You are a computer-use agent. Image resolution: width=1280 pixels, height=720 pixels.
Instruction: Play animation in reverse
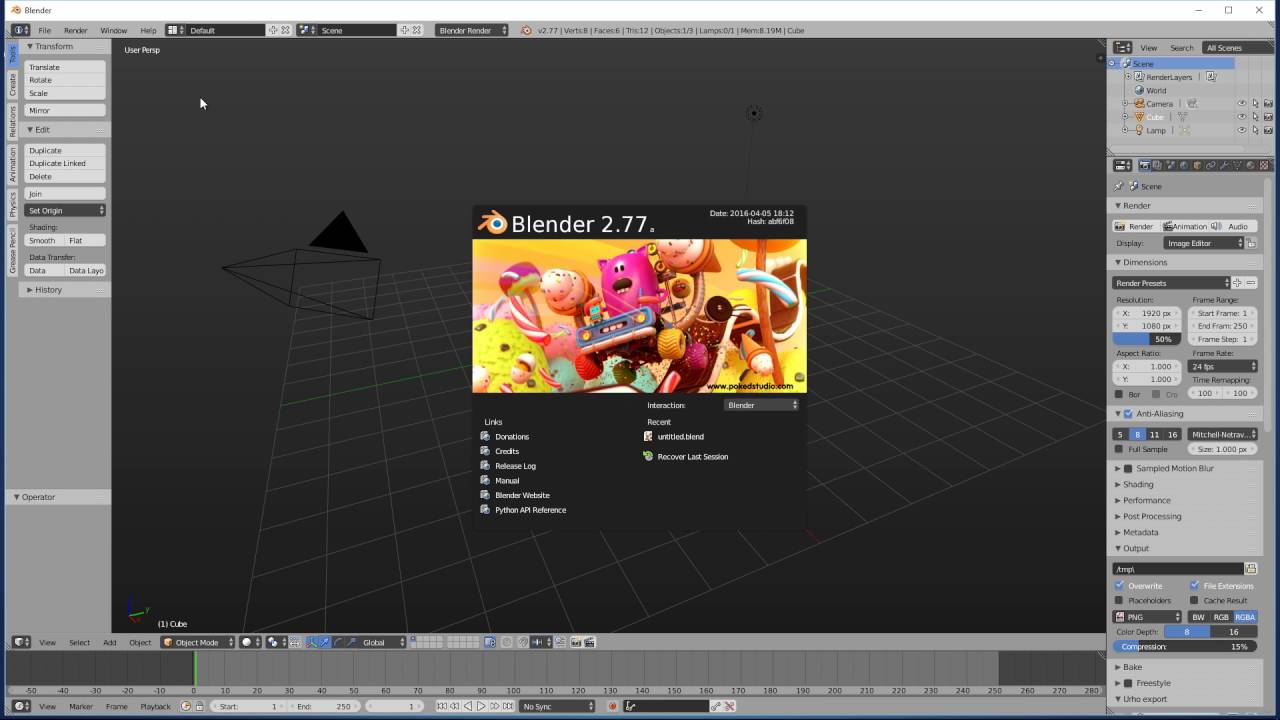(467, 706)
